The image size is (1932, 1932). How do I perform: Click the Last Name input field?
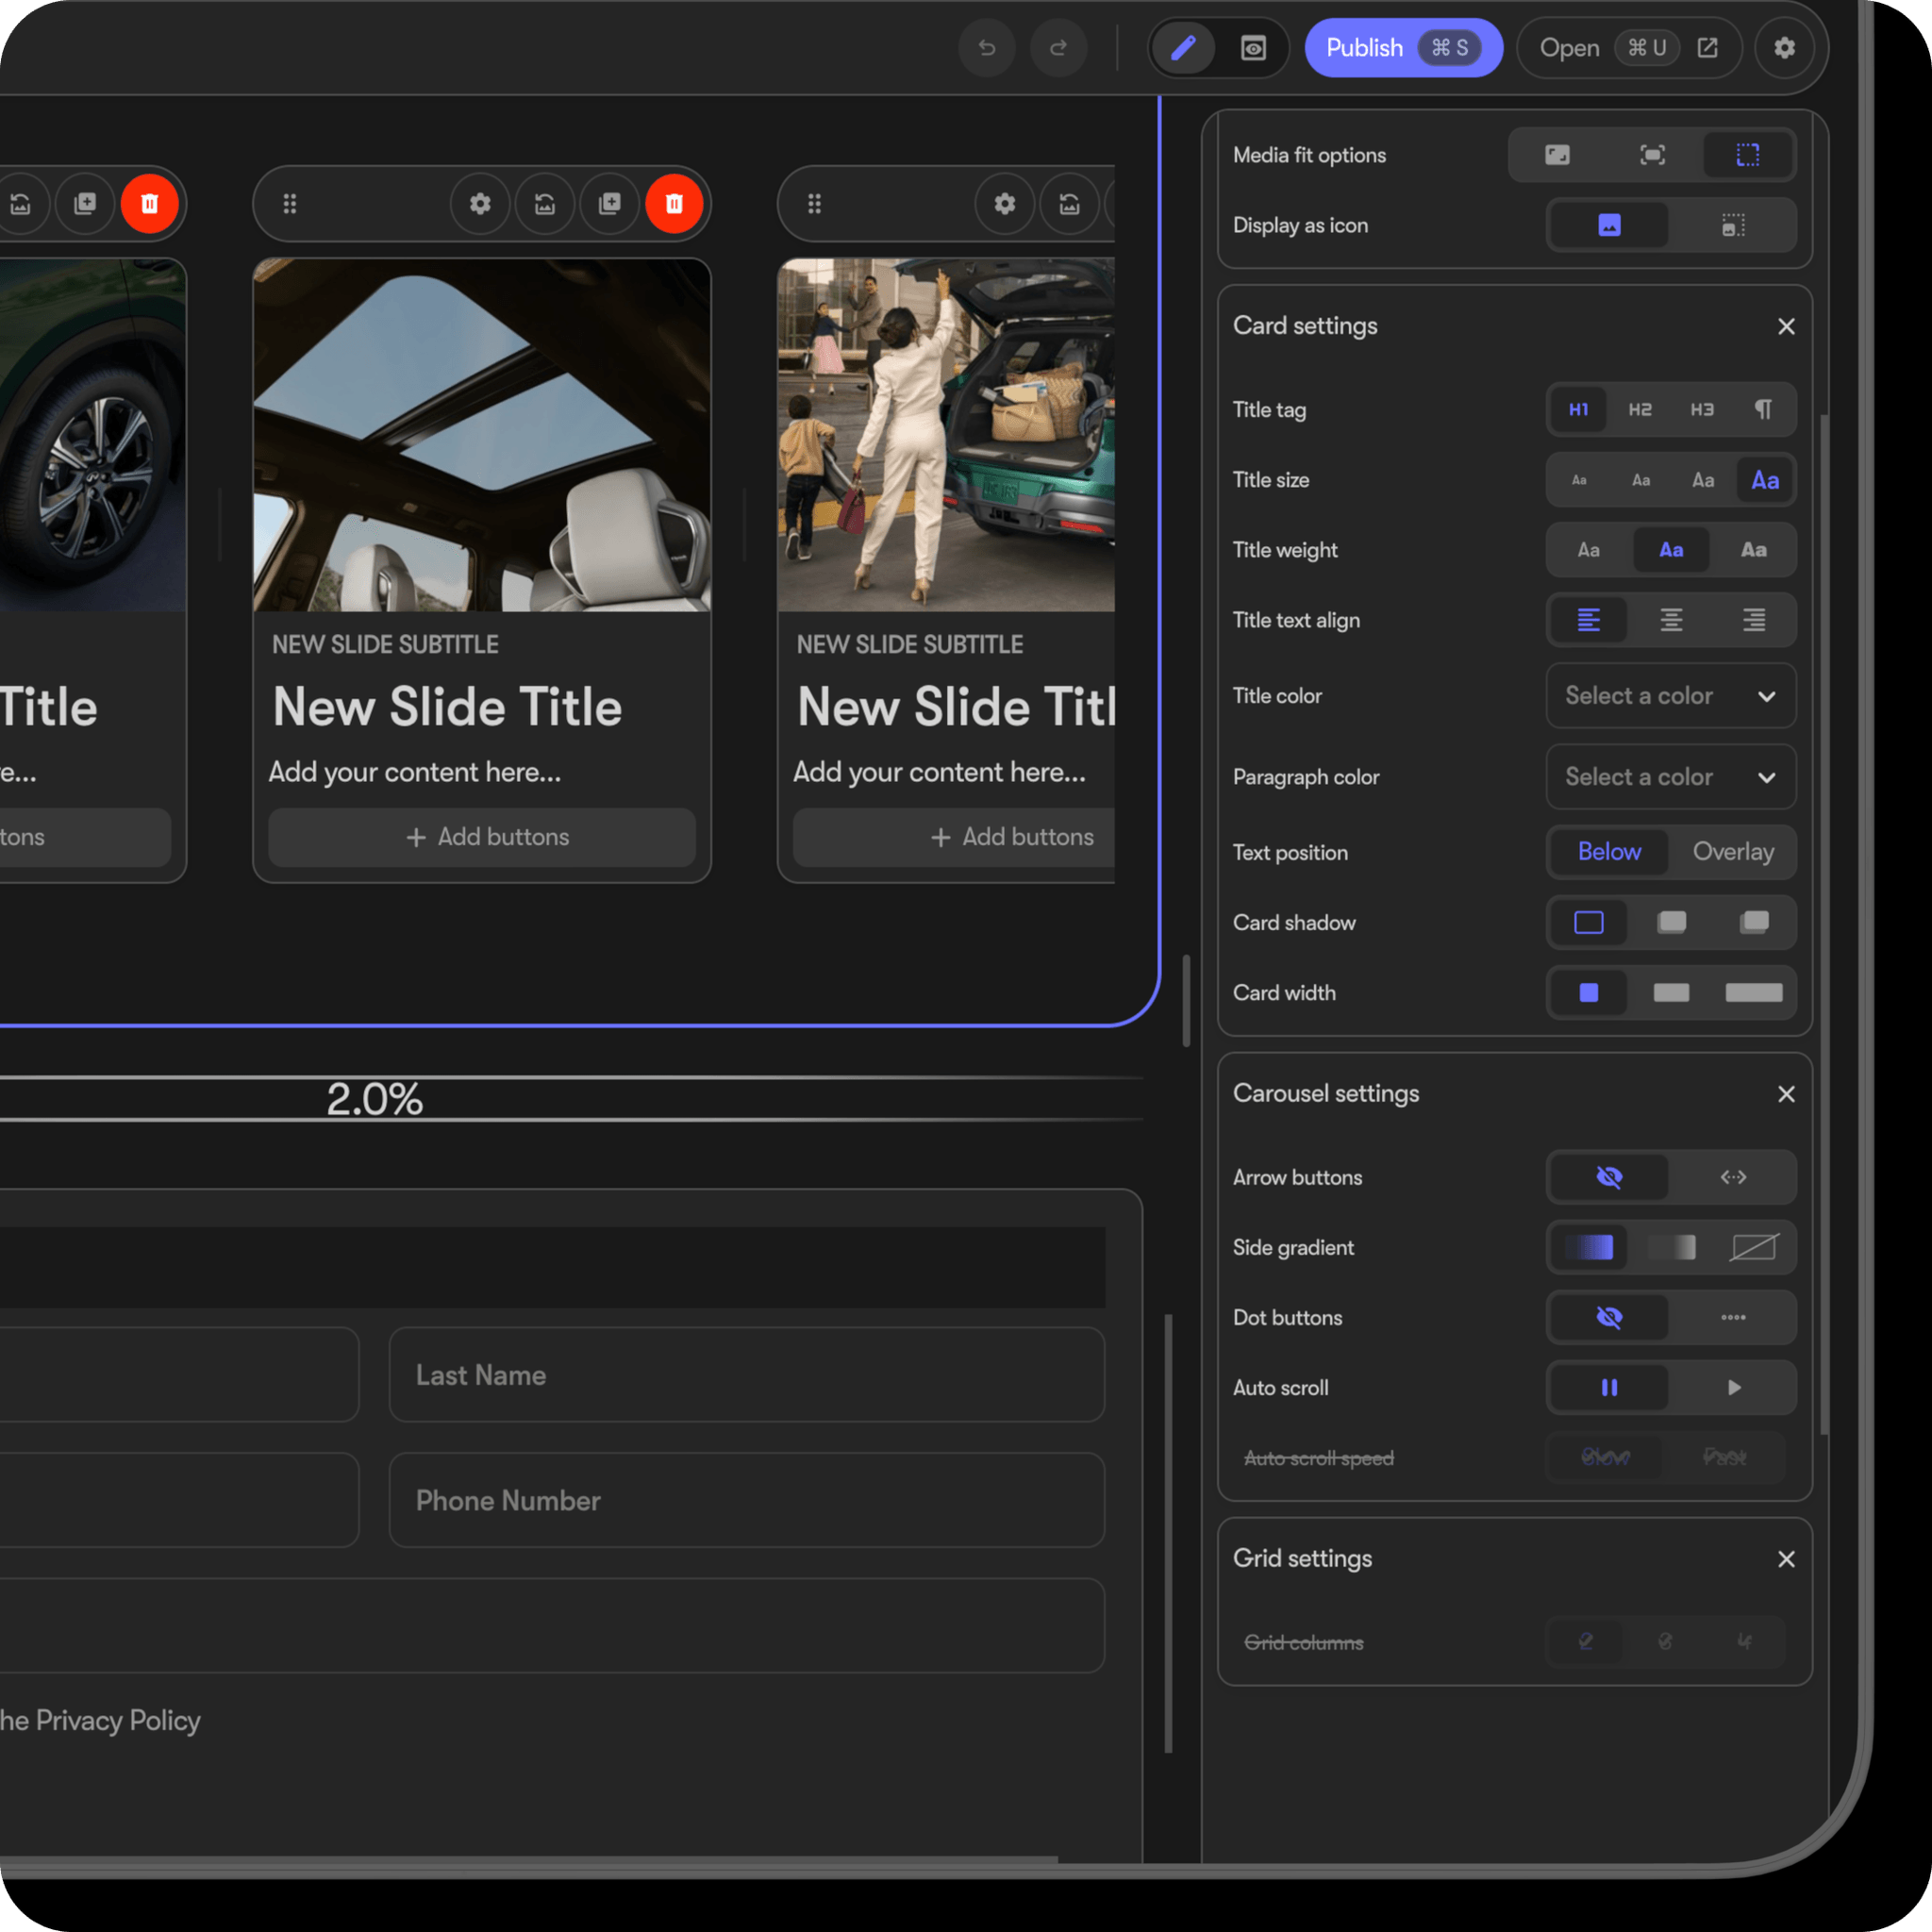pos(746,1375)
